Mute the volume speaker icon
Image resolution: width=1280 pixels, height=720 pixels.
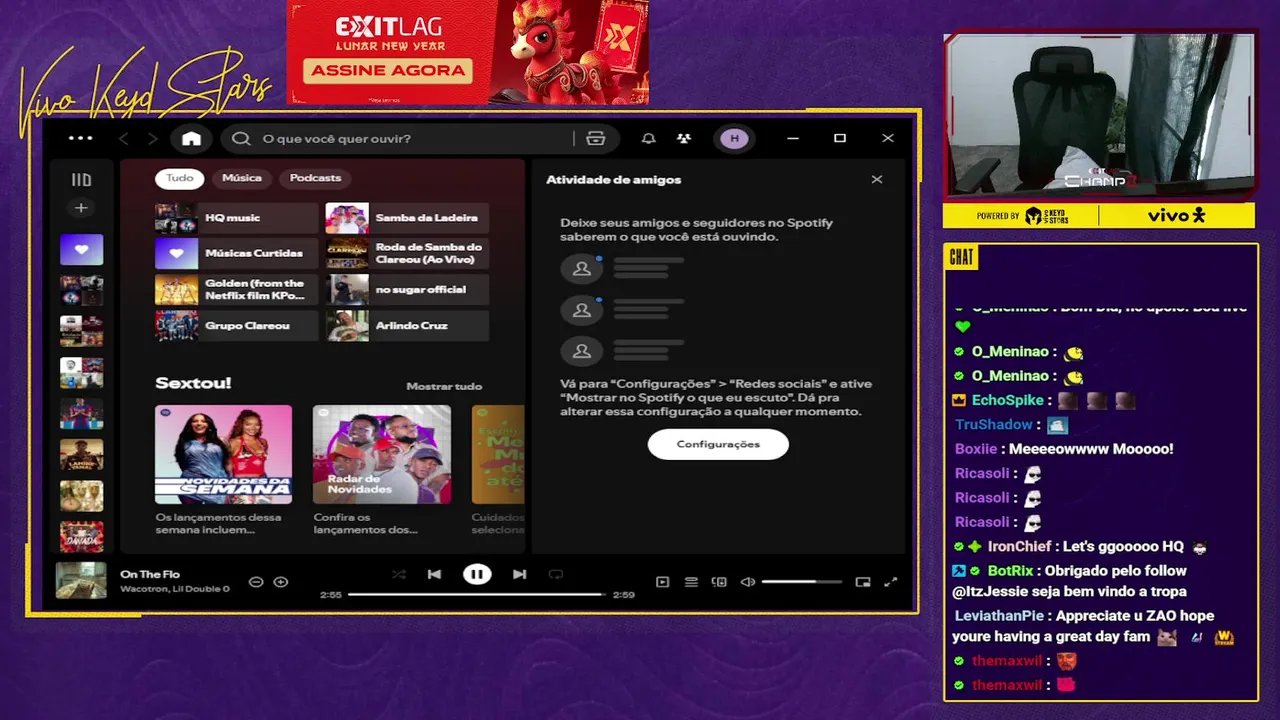pyautogui.click(x=747, y=582)
